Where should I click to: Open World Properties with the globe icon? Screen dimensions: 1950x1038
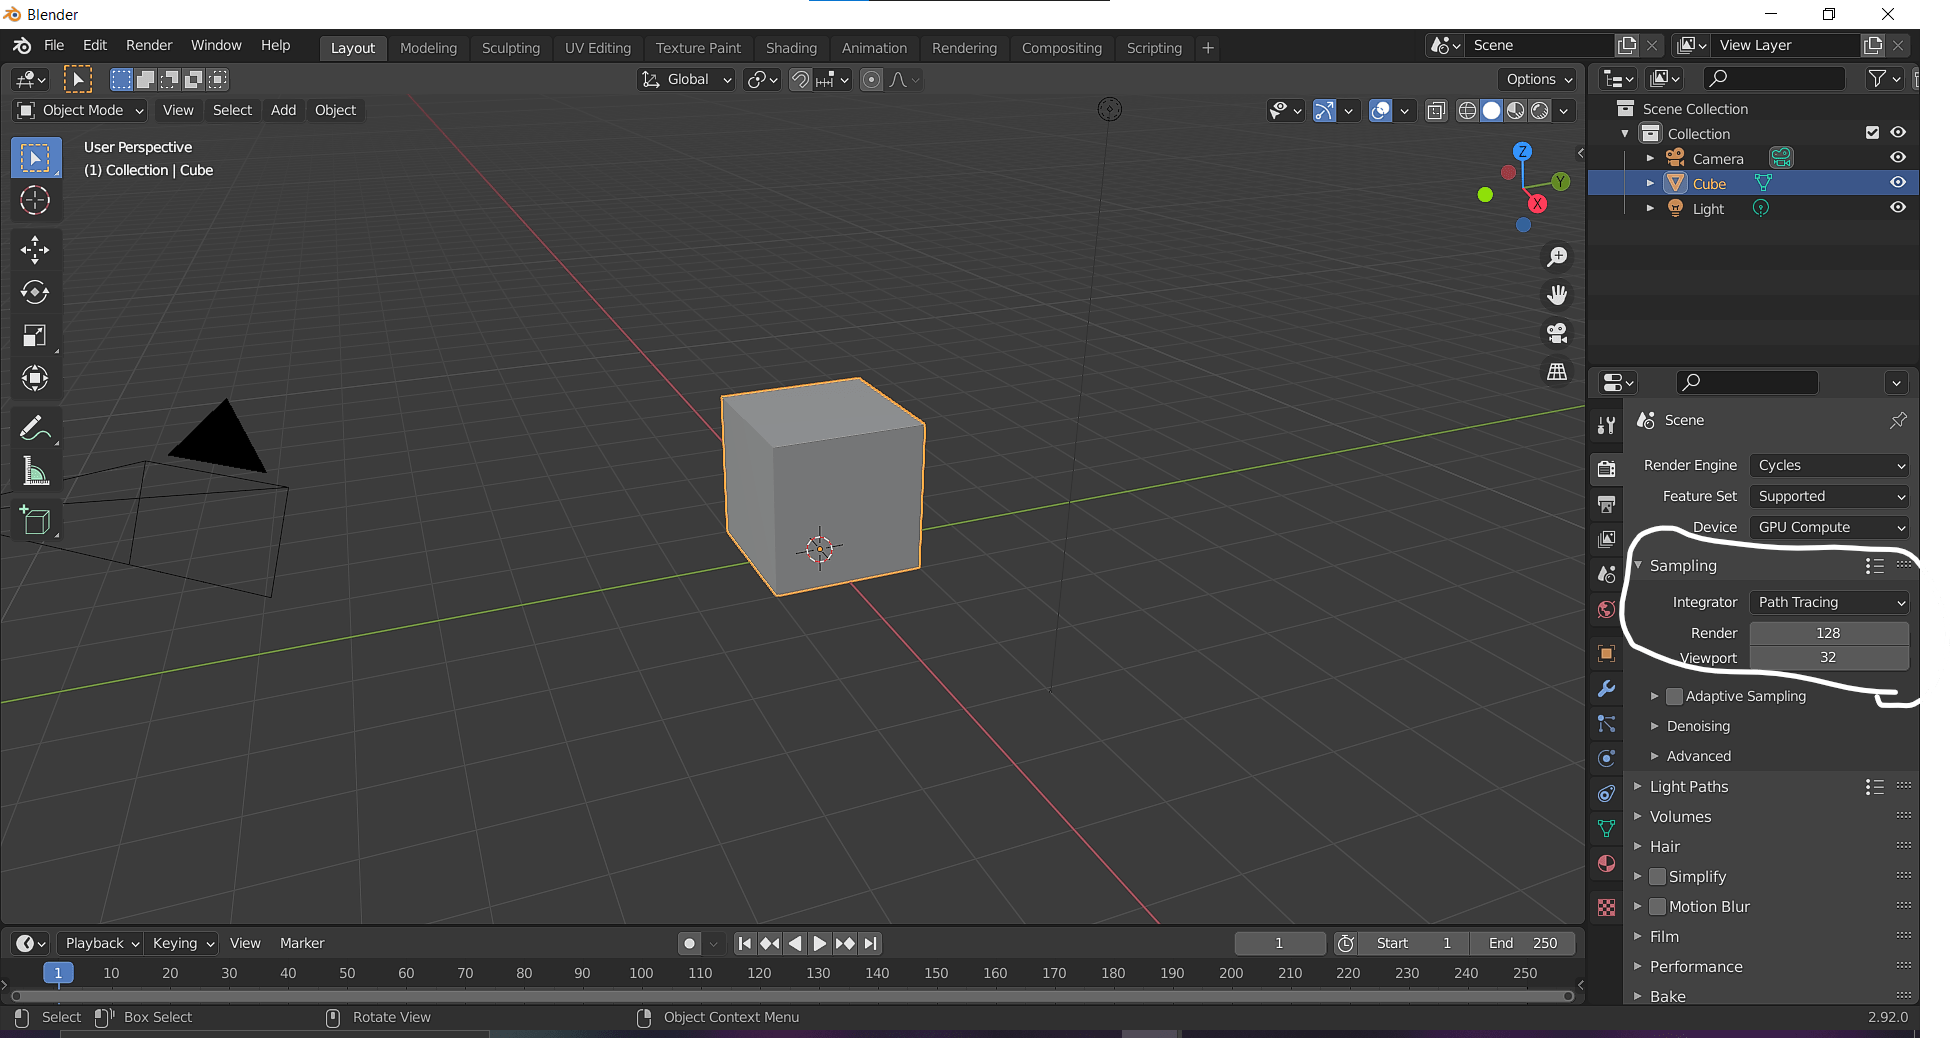point(1605,609)
